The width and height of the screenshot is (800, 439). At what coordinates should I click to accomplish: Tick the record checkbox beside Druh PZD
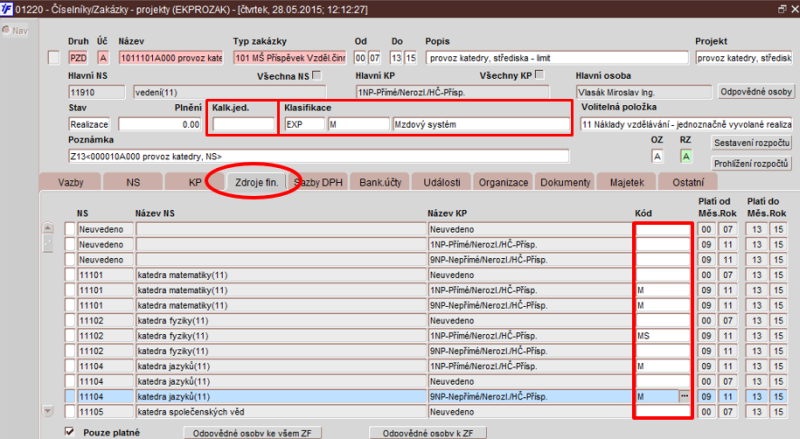(54, 58)
